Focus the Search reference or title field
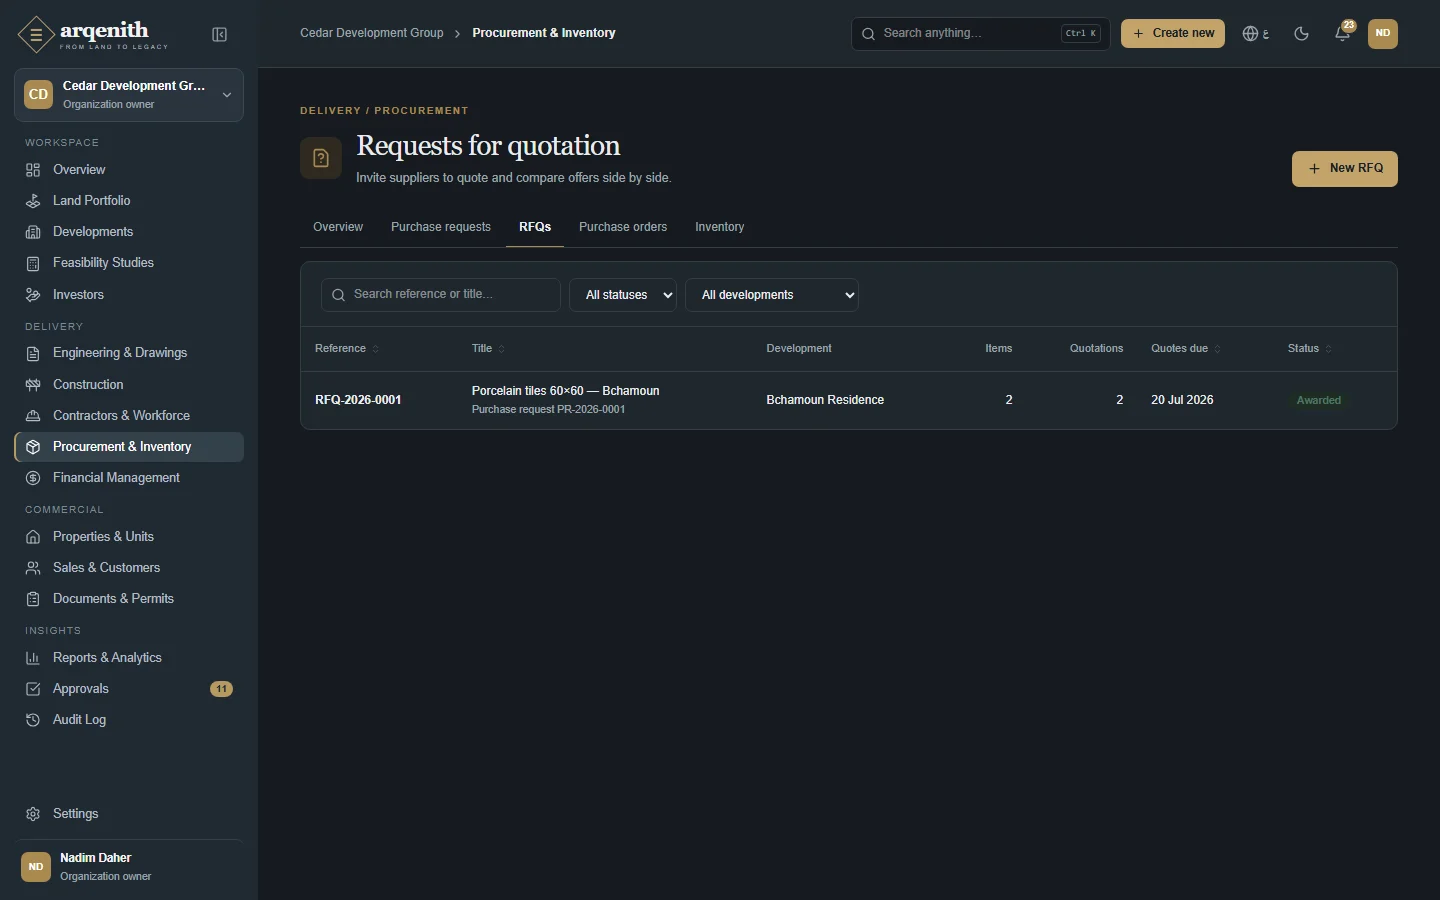Viewport: 1440px width, 900px height. point(441,295)
